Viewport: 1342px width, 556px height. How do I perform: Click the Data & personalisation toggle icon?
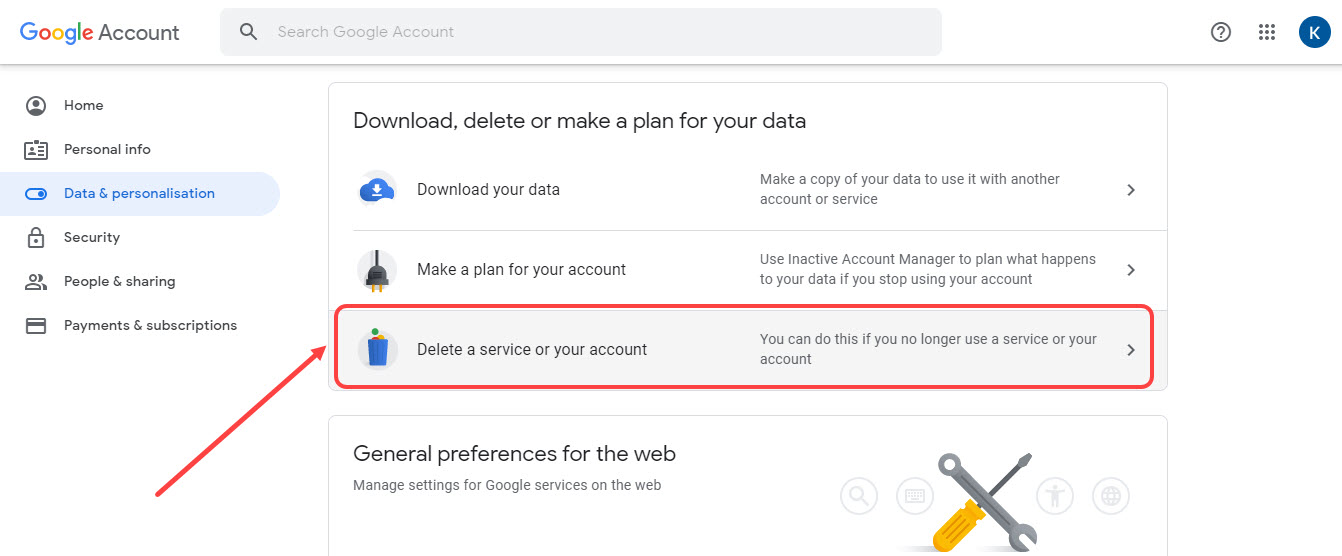coord(36,194)
